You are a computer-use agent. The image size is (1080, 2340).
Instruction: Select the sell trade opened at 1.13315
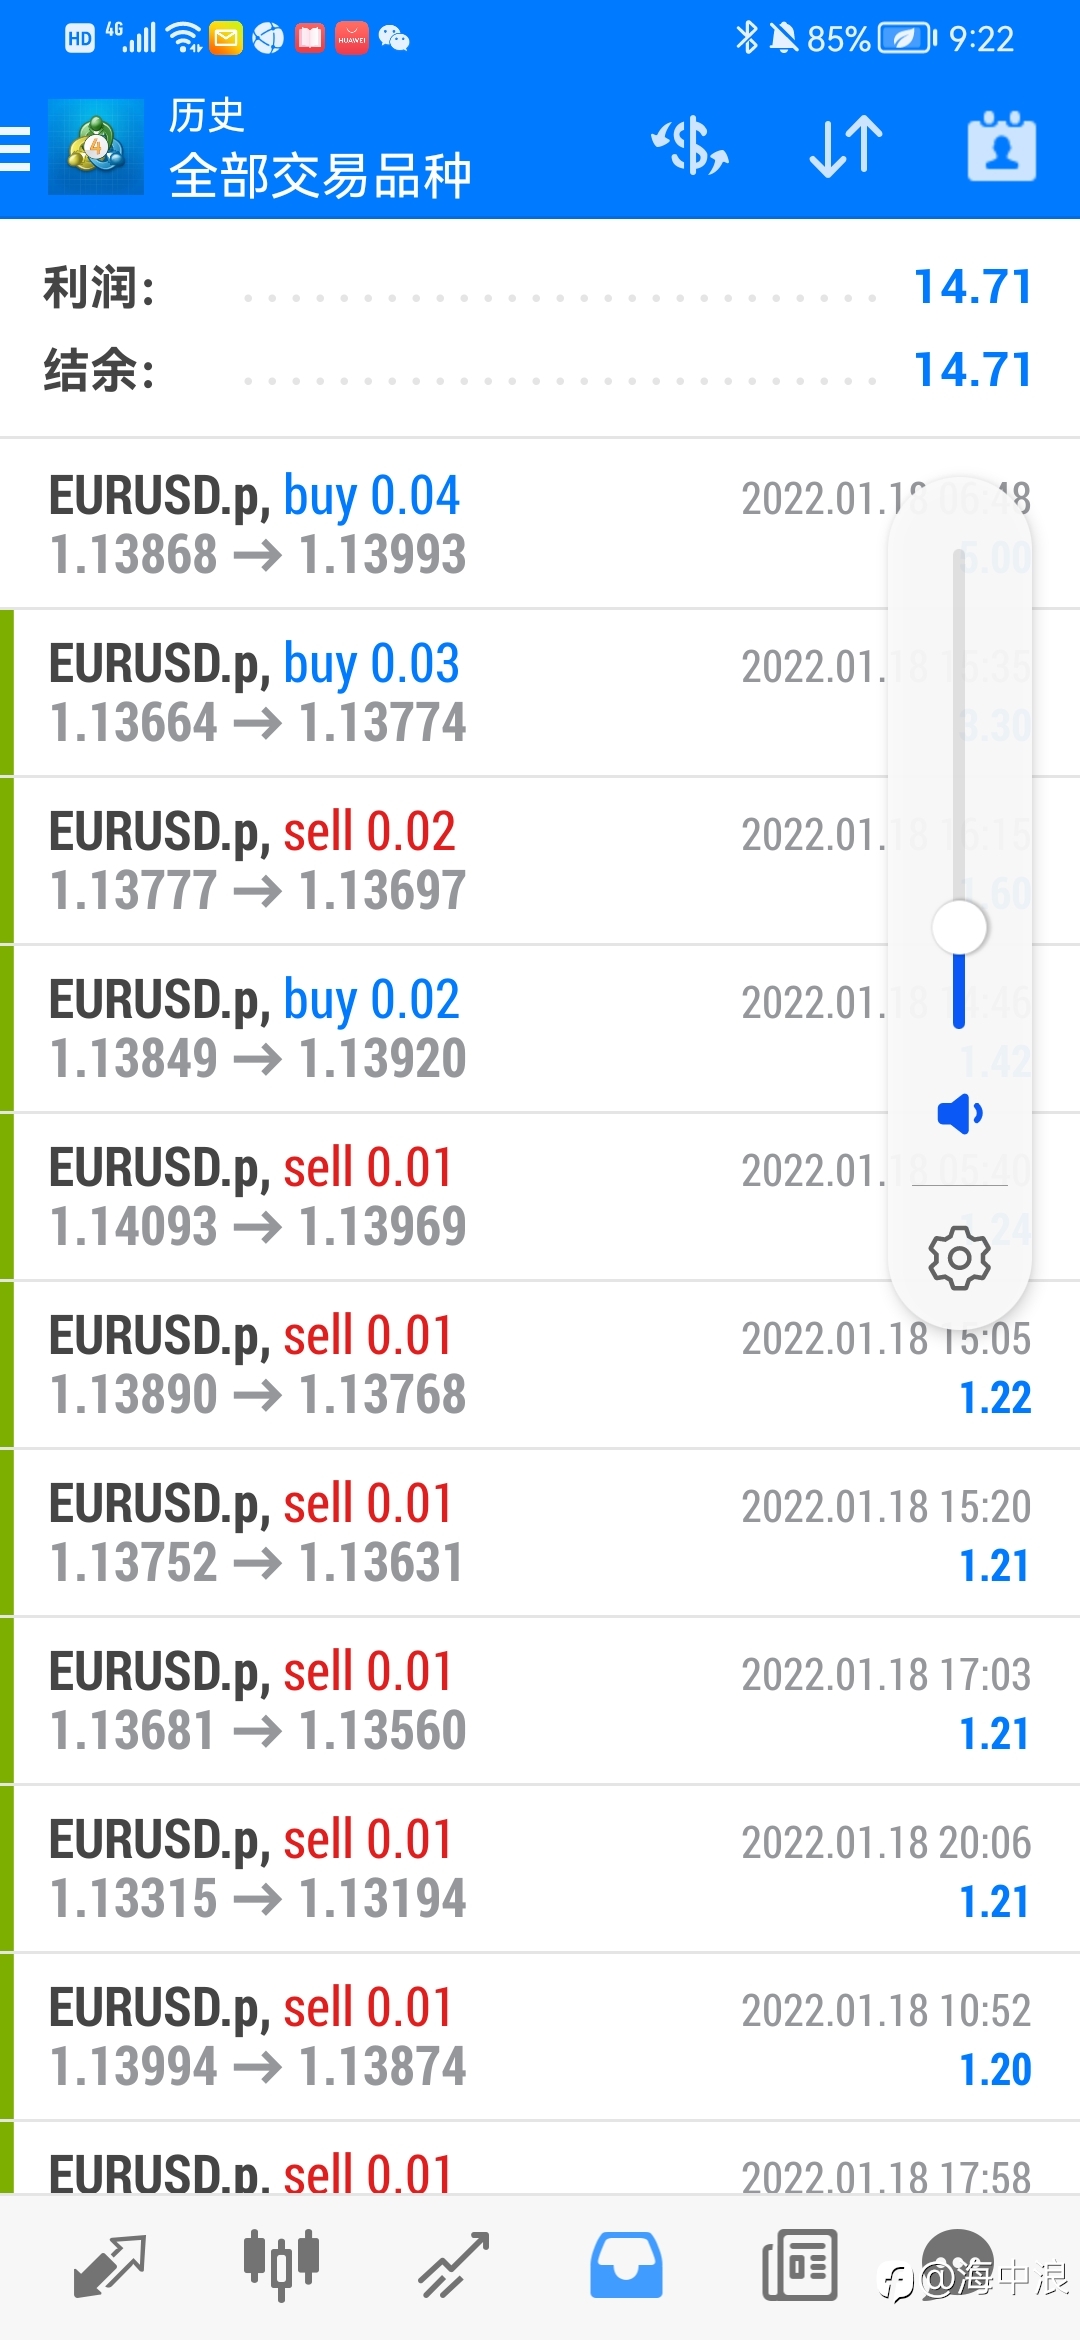click(540, 1868)
